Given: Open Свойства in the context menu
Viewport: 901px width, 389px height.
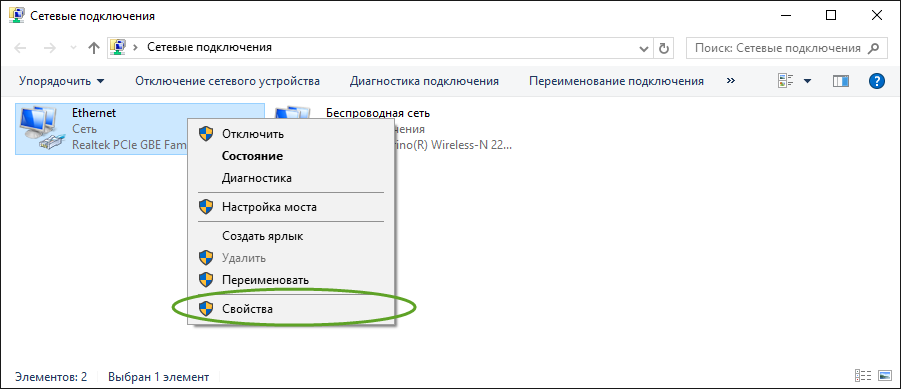Looking at the screenshot, I should tap(291, 309).
